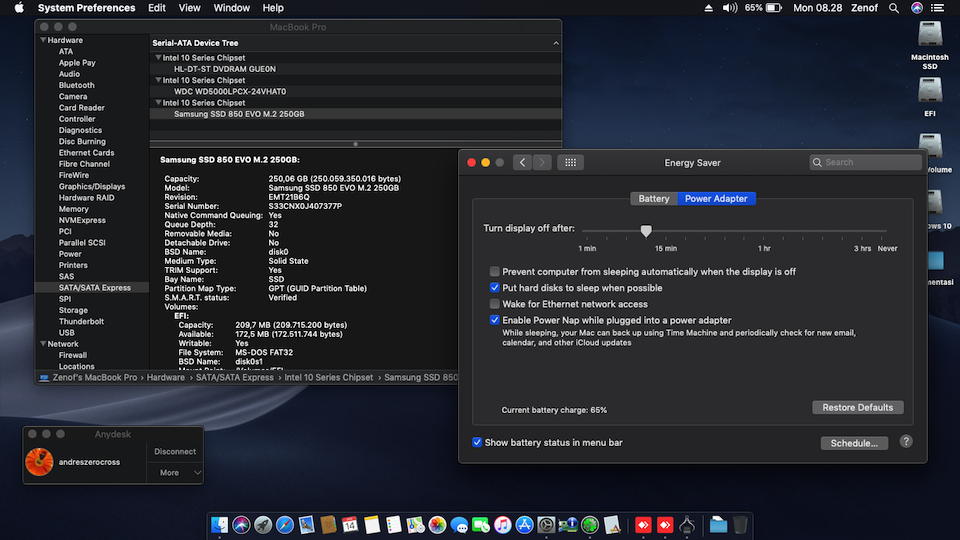Click the Show All grid icon in Energy Saver

click(570, 162)
